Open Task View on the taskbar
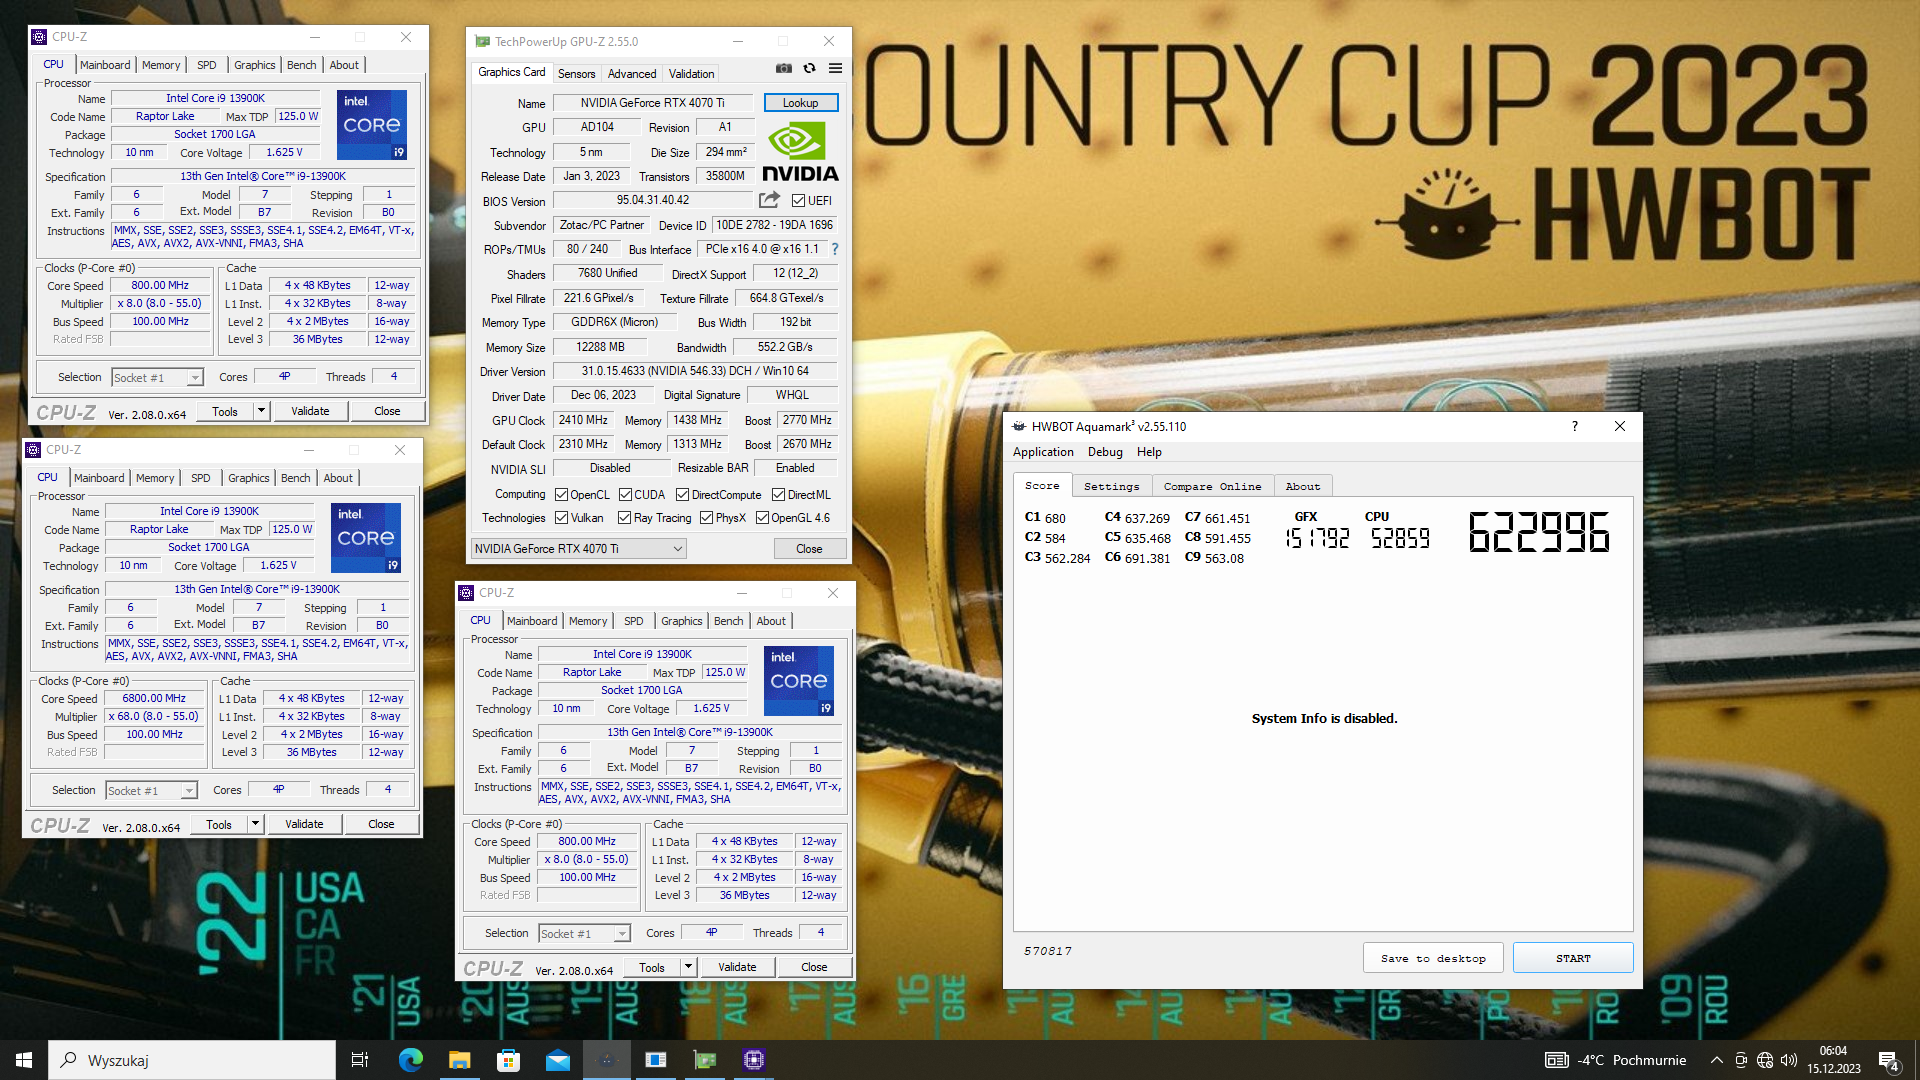 tap(360, 1060)
